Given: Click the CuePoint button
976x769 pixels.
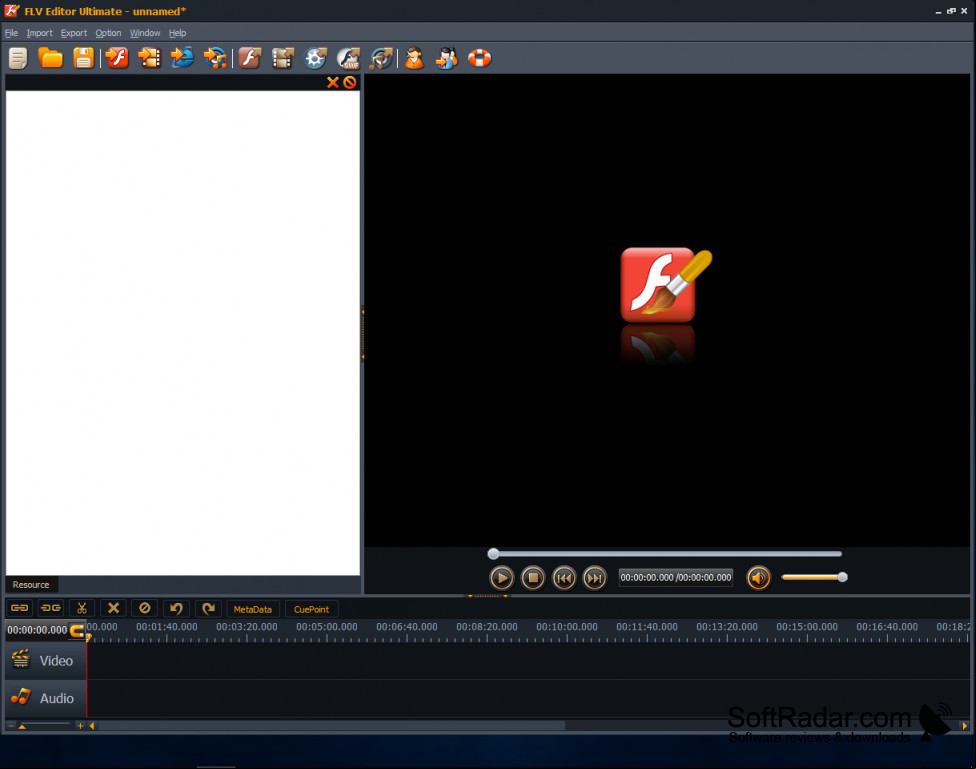Looking at the screenshot, I should [311, 609].
